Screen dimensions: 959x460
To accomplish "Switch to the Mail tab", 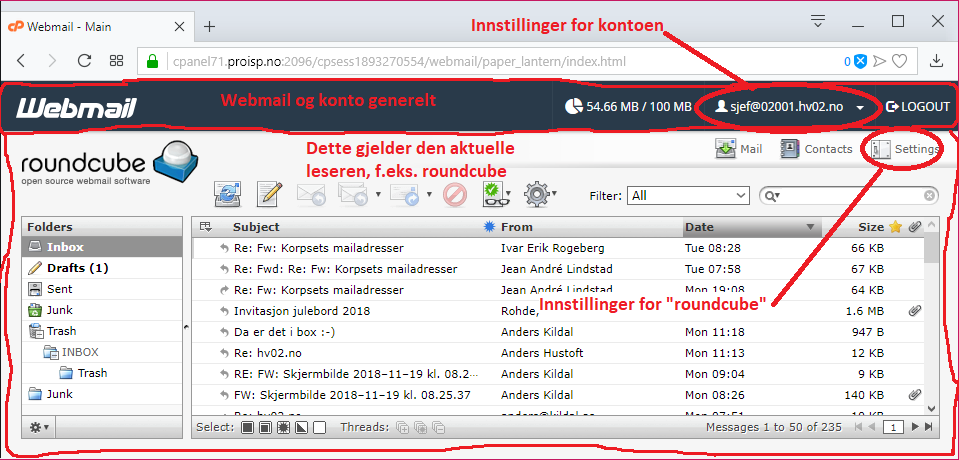I will pos(739,149).
